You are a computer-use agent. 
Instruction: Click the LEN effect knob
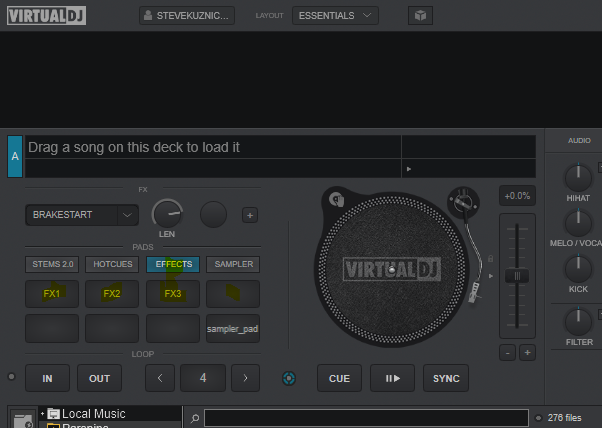pyautogui.click(x=167, y=214)
